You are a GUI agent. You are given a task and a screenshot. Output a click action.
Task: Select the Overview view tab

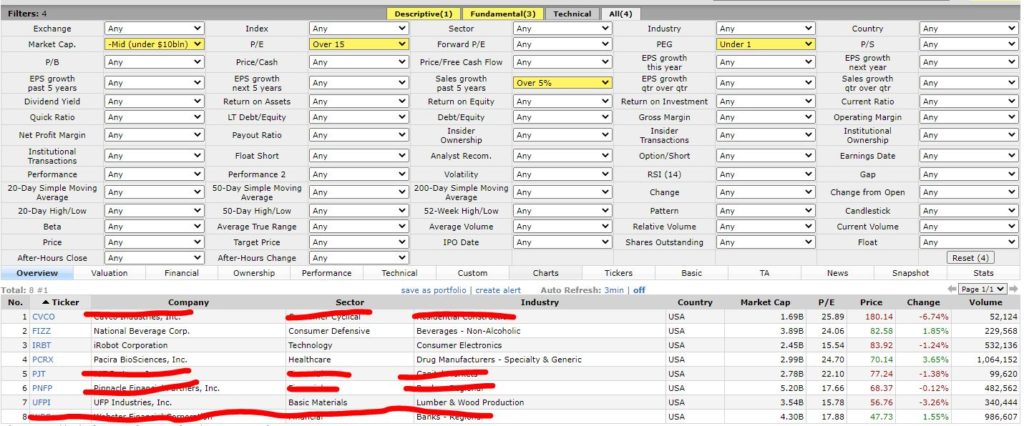(37, 273)
